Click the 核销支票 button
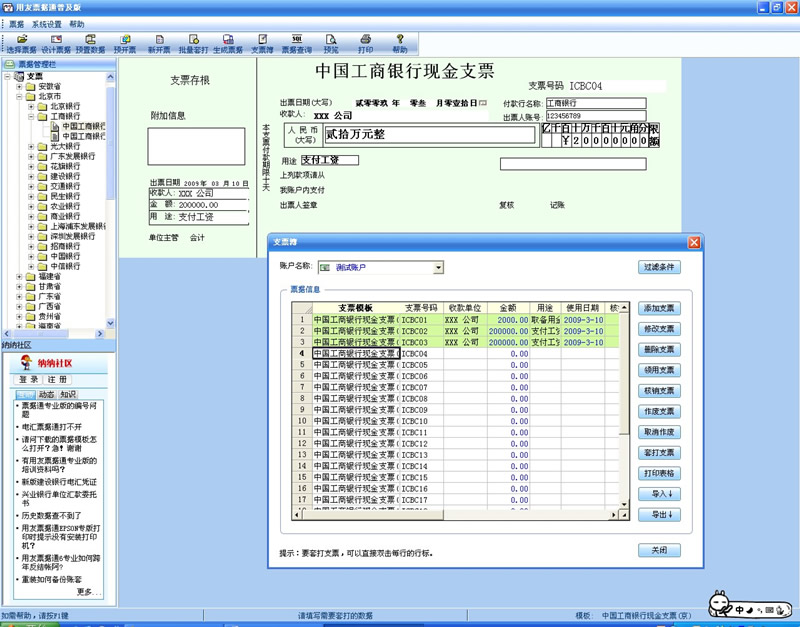 coord(659,391)
